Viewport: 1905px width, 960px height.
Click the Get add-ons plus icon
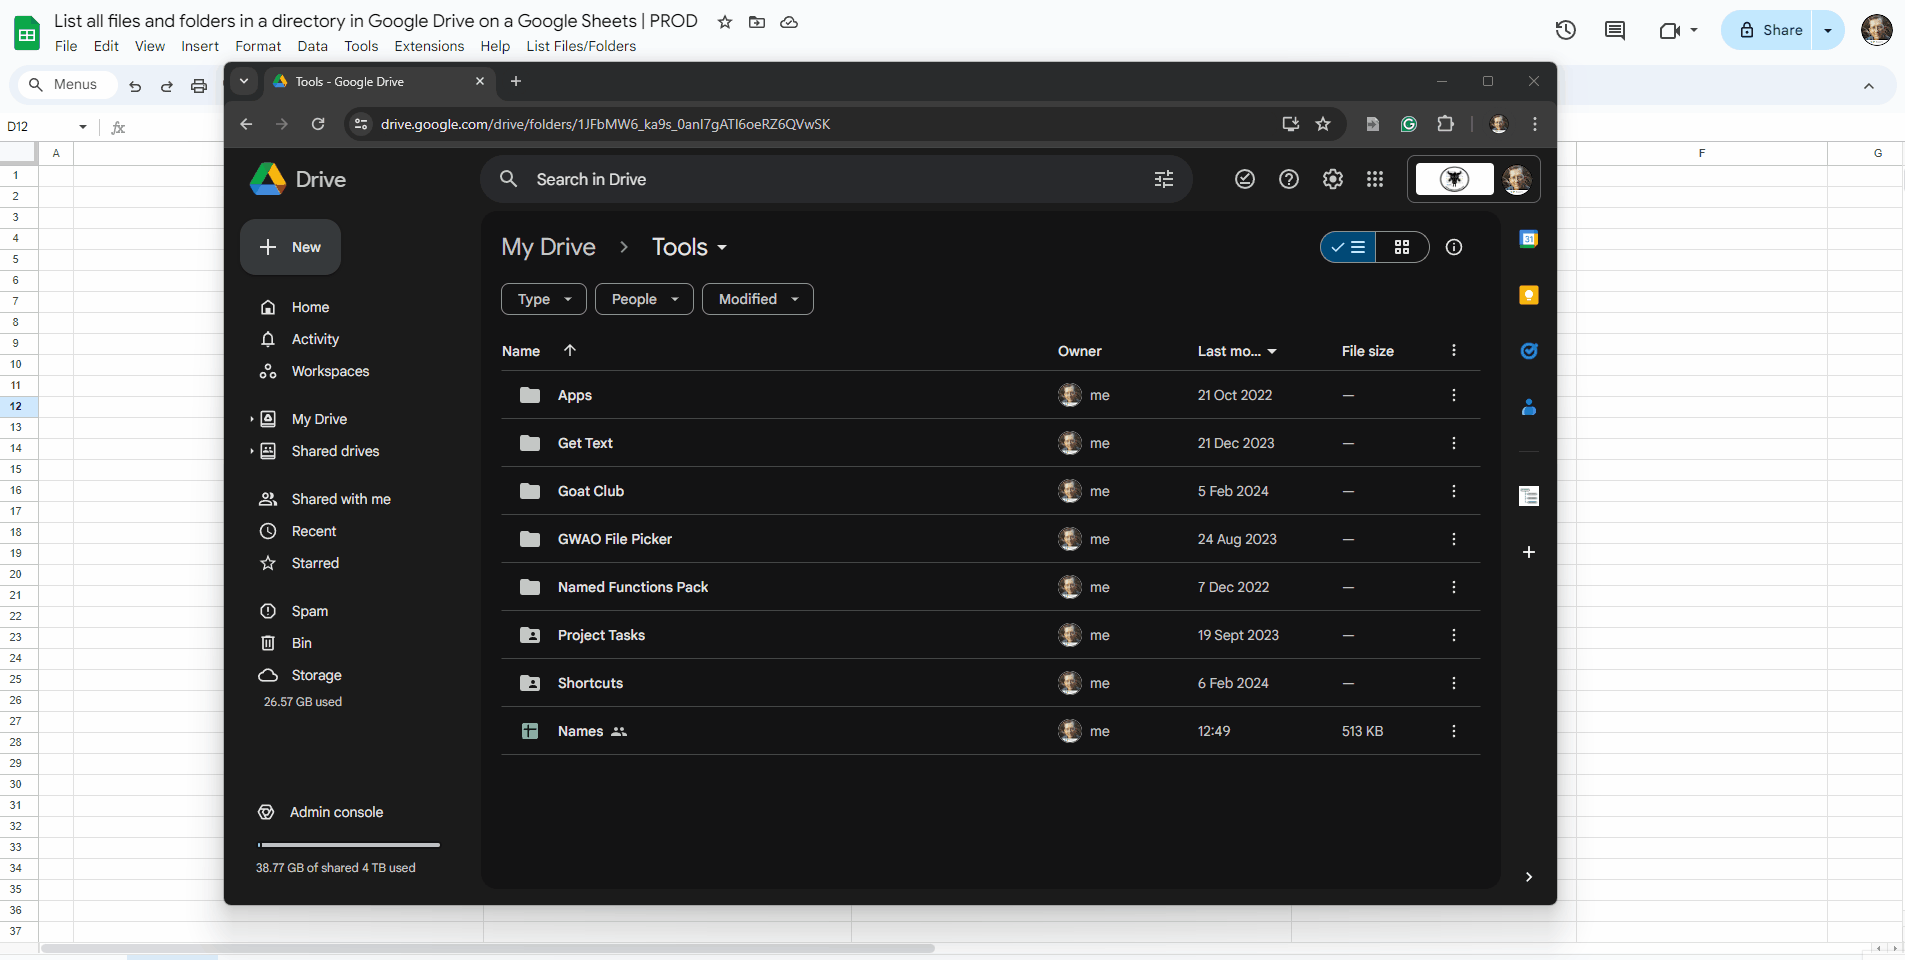(x=1529, y=552)
